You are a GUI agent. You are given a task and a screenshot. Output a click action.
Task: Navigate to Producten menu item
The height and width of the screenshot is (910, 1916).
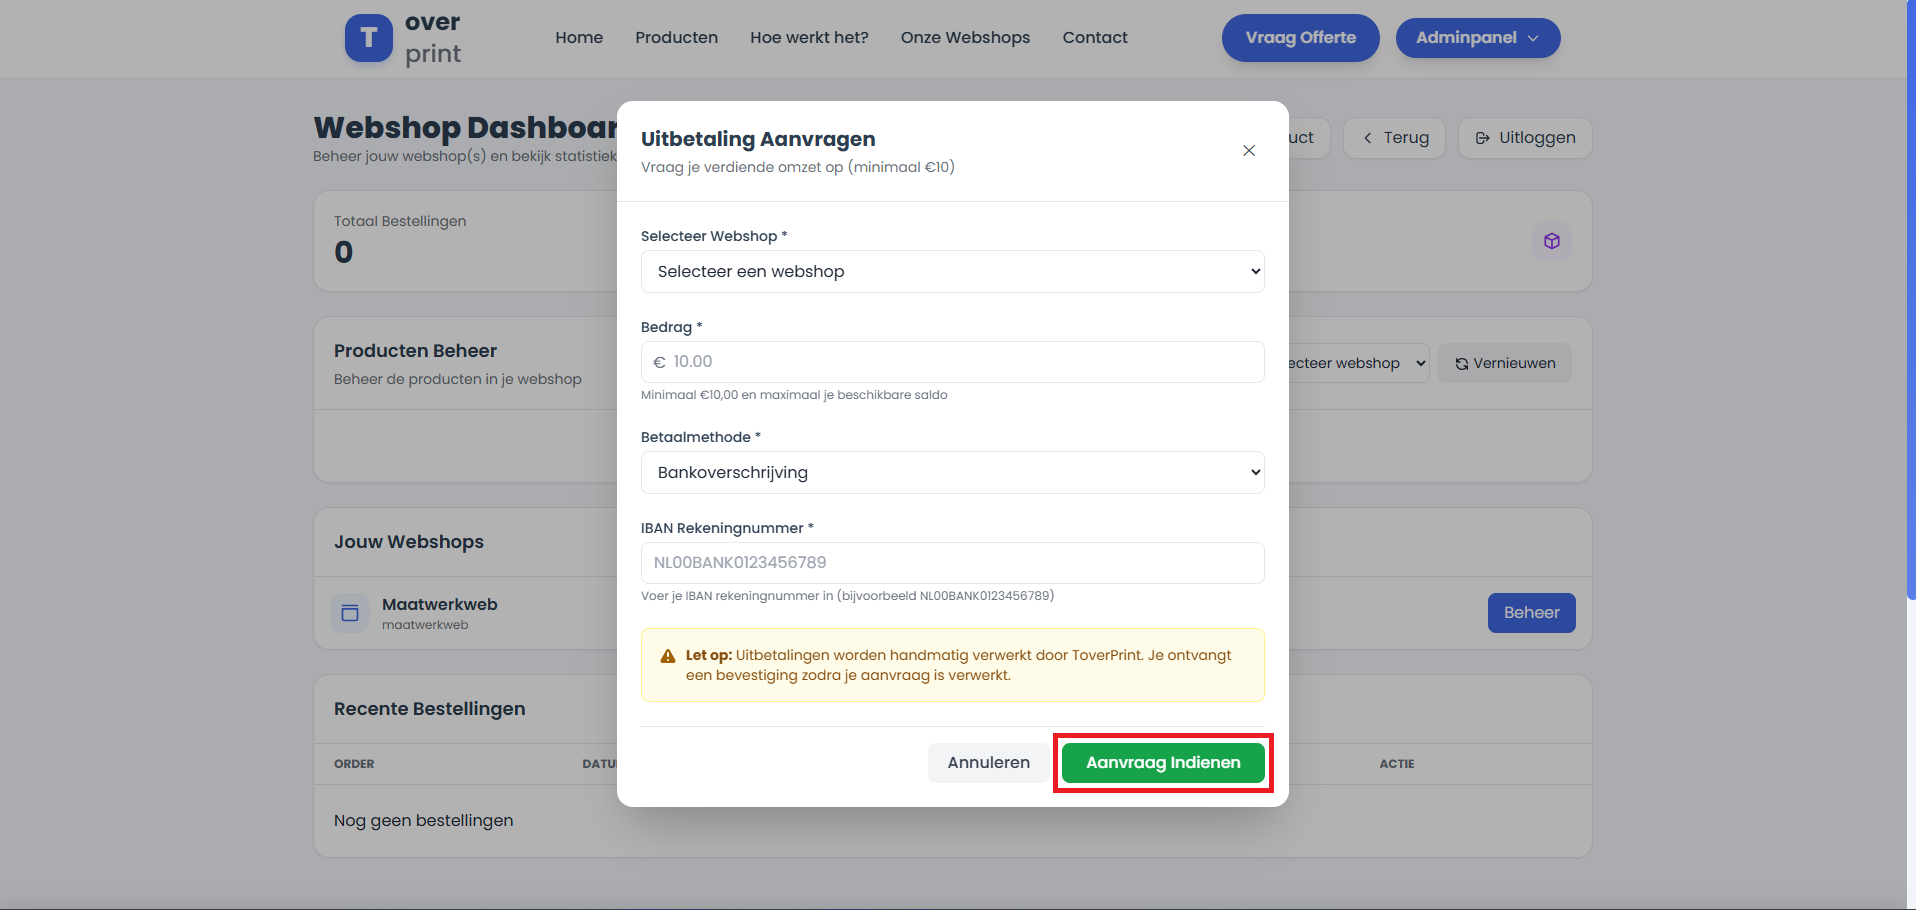[x=676, y=38]
